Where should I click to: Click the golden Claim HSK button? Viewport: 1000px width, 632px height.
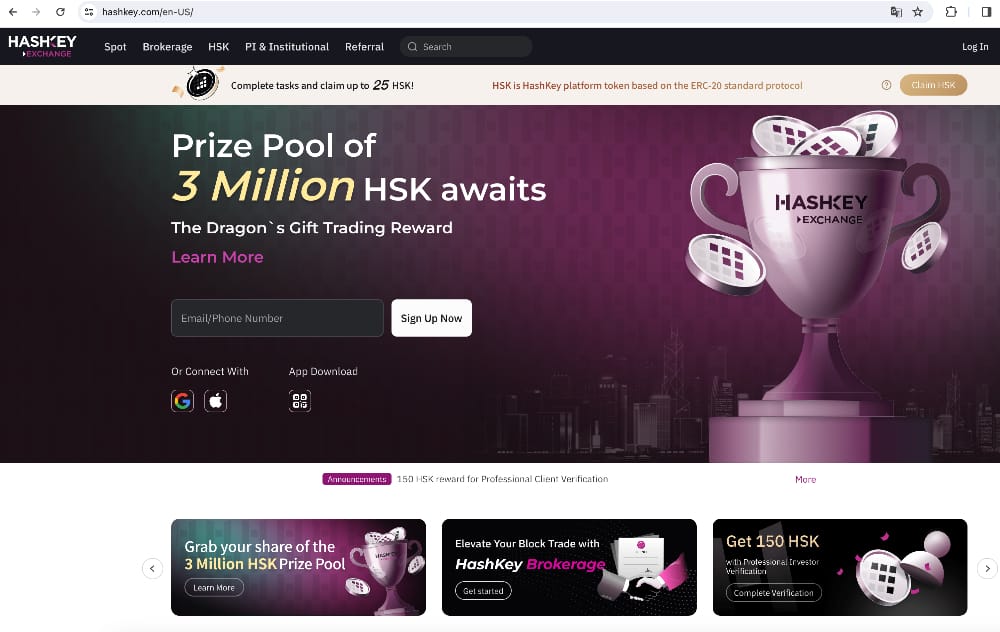click(933, 85)
